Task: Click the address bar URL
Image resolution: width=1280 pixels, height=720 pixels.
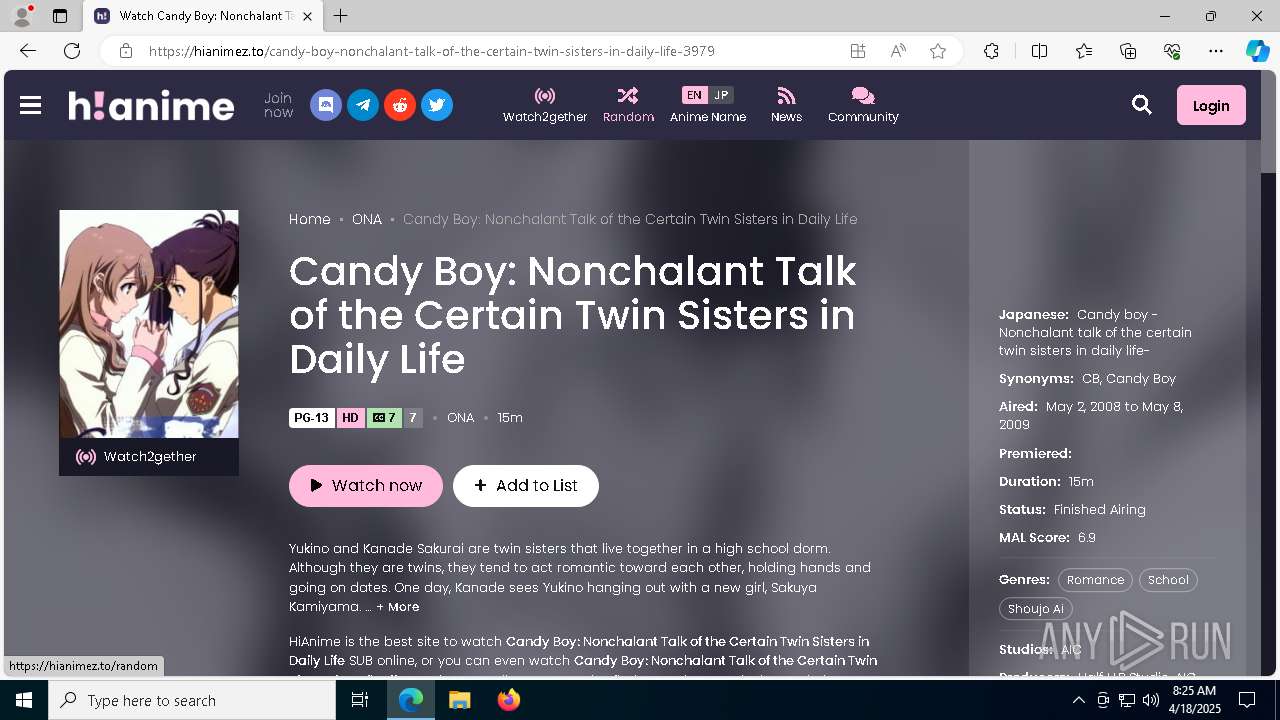Action: [432, 51]
